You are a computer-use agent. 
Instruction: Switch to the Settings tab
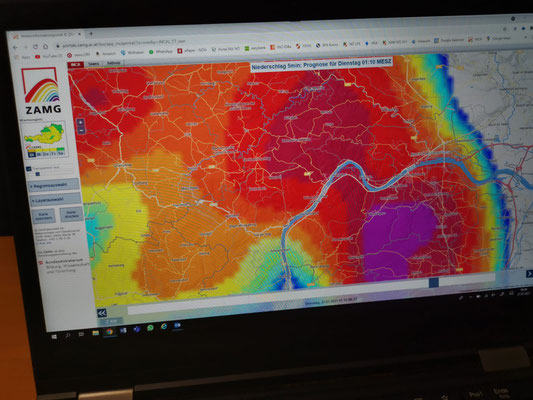[114, 63]
